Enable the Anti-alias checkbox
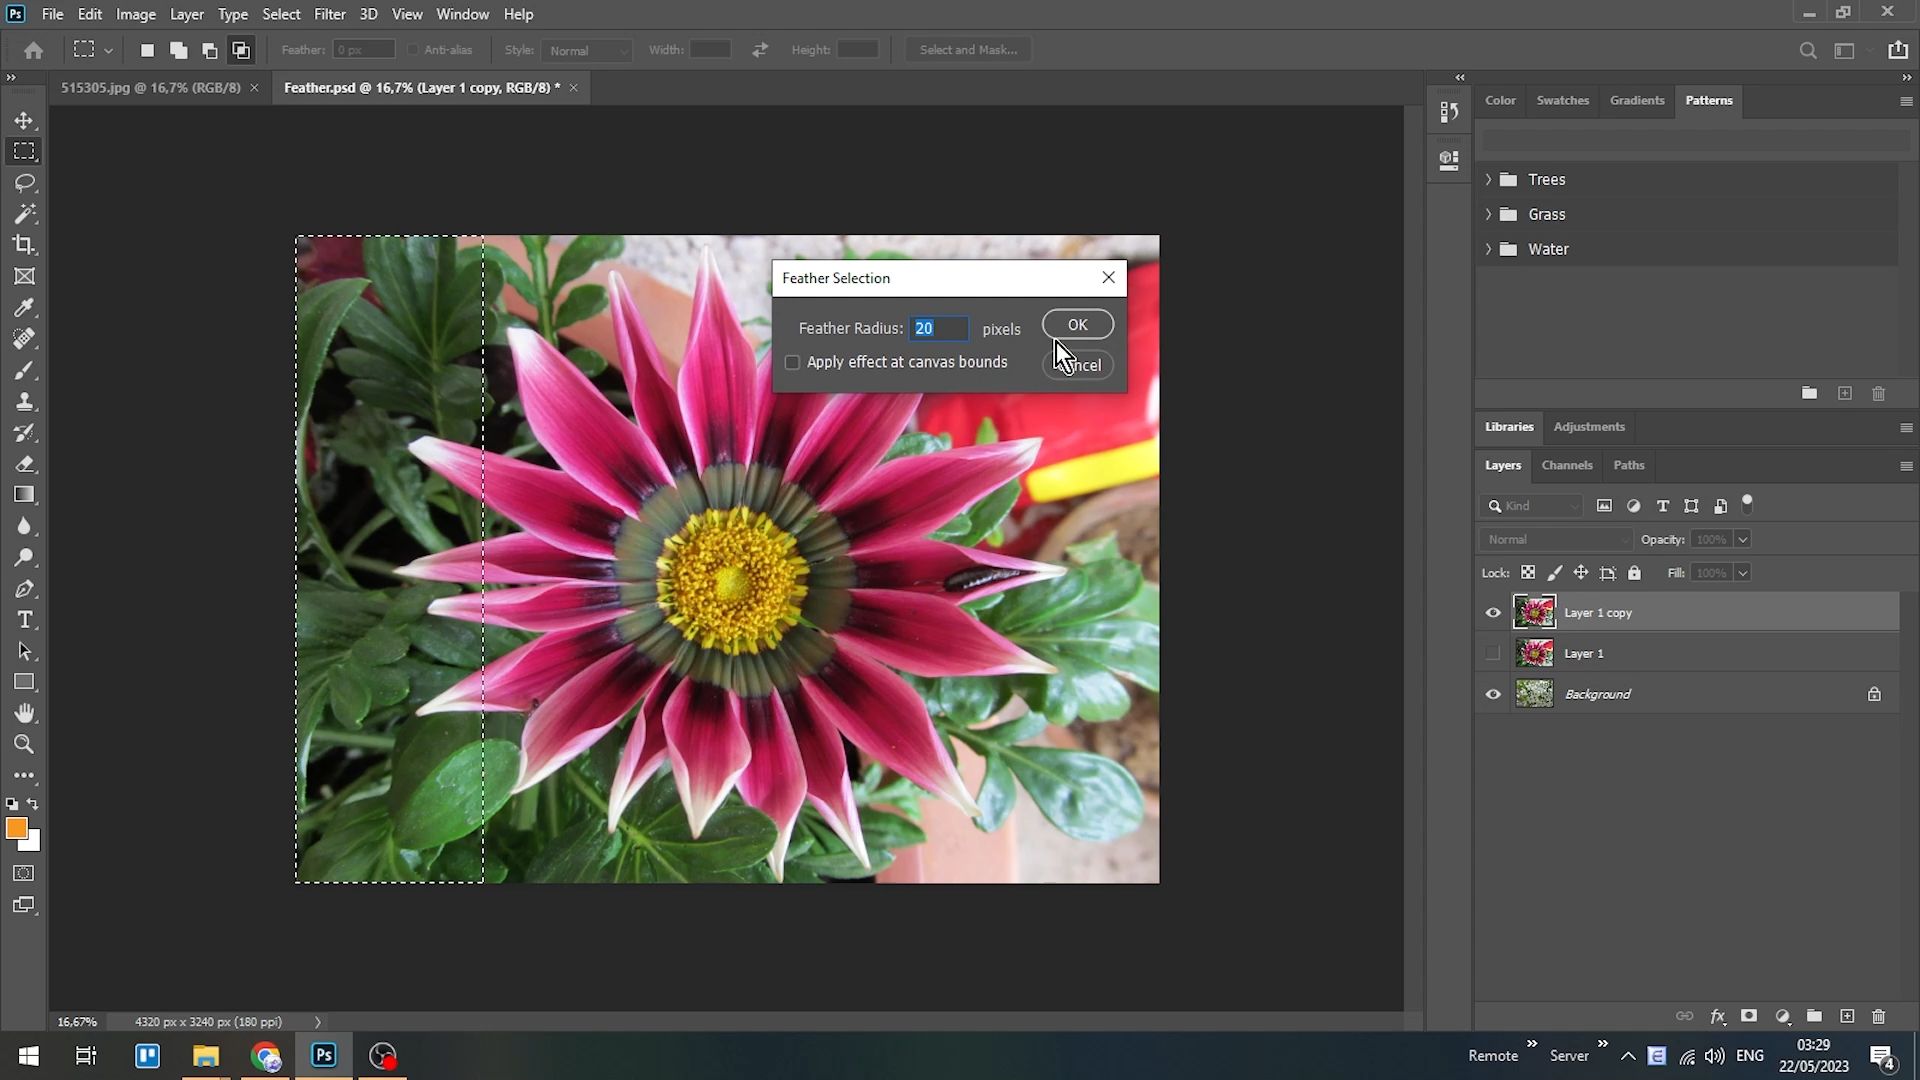The width and height of the screenshot is (1920, 1080). [413, 49]
